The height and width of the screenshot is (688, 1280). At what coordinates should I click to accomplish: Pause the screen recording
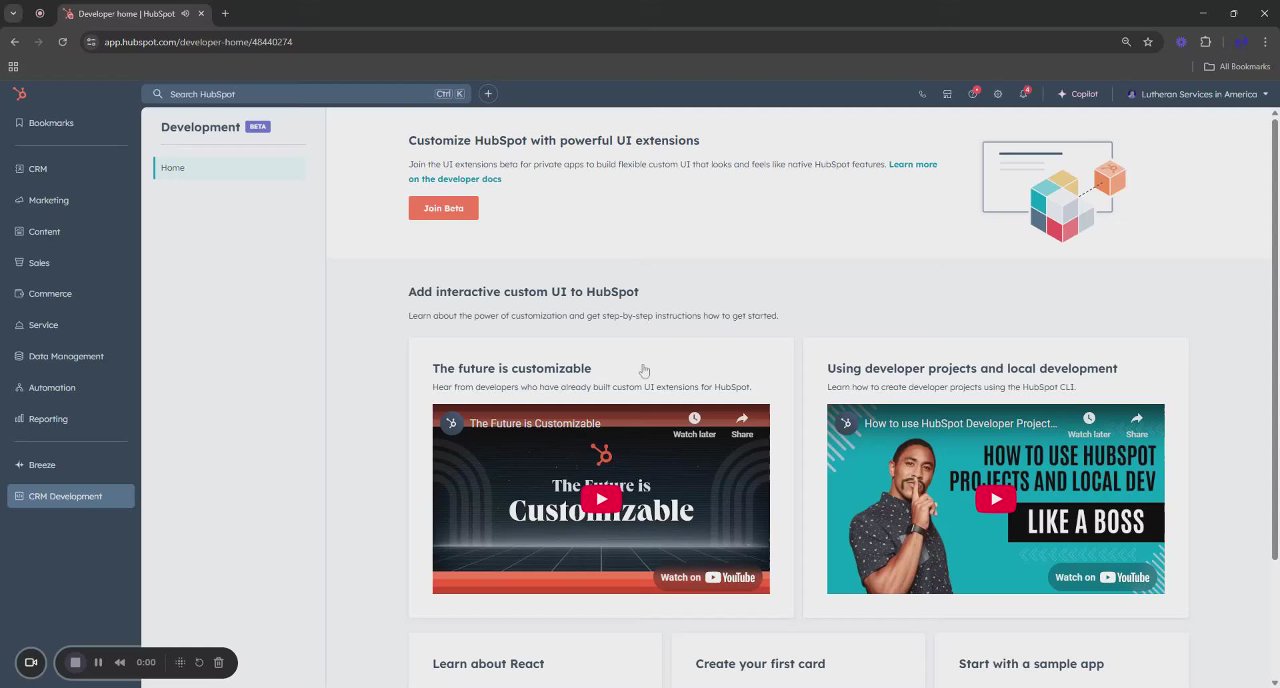click(98, 662)
